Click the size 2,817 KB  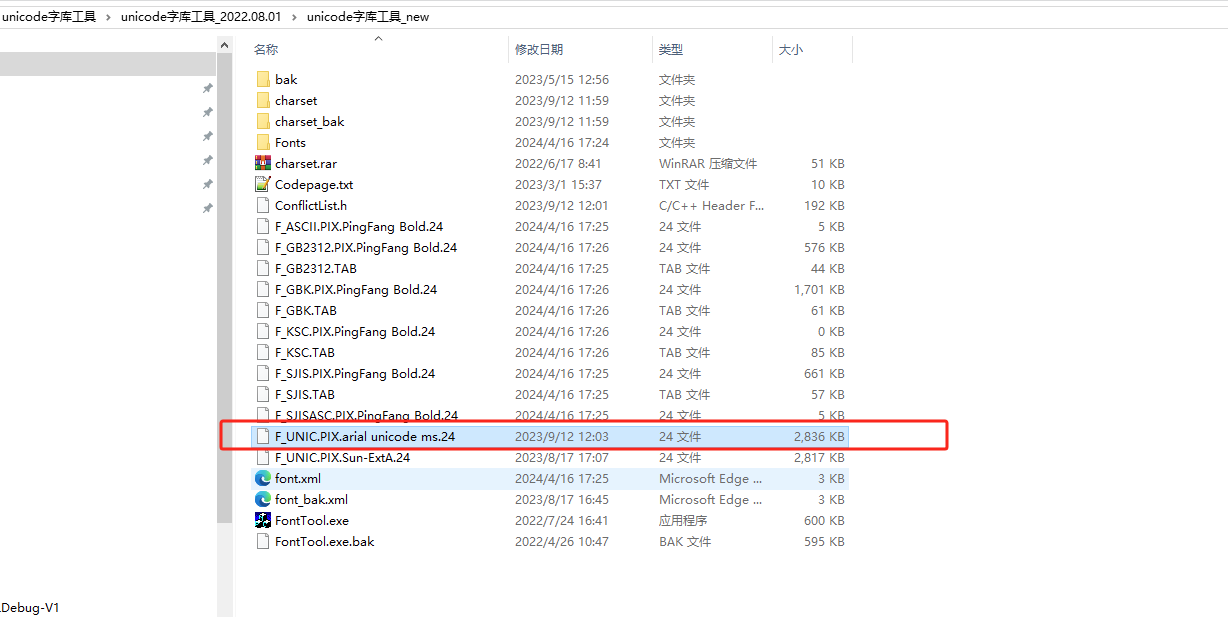819,457
